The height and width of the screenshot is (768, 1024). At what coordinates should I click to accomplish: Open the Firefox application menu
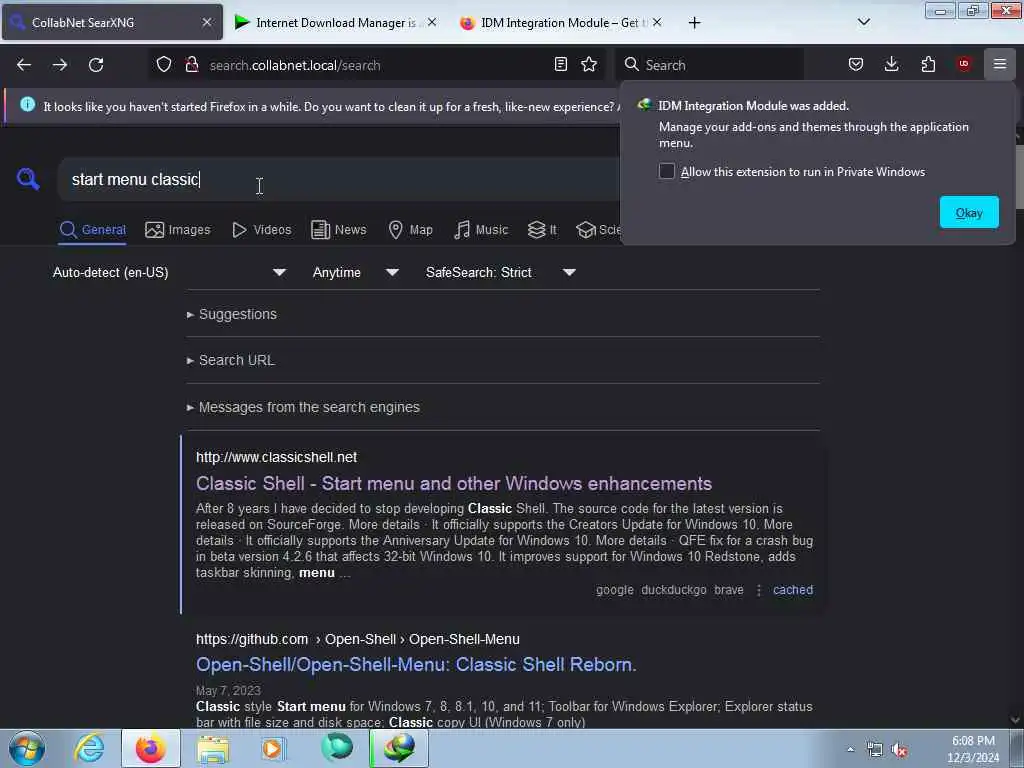[1000, 64]
